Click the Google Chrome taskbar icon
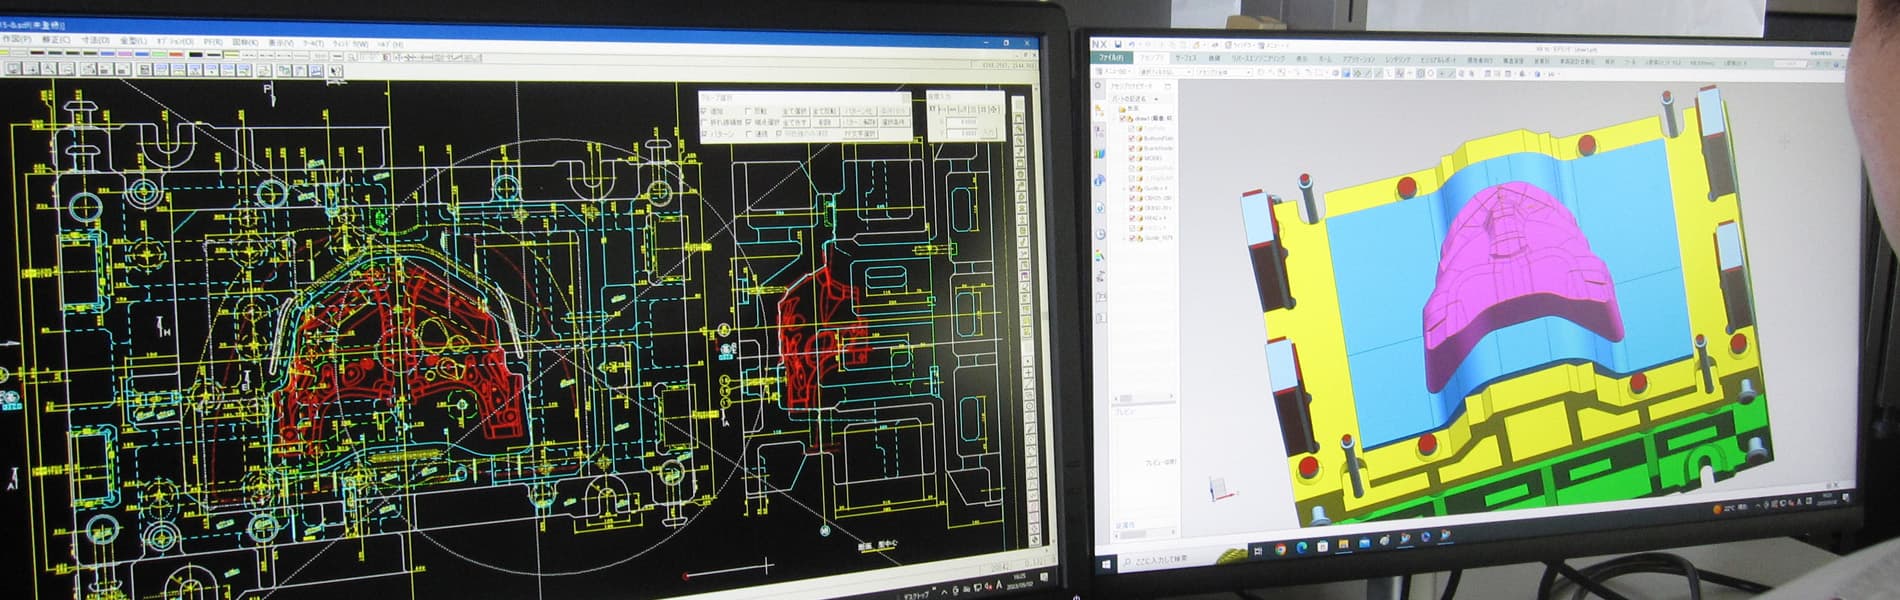Image resolution: width=1900 pixels, height=600 pixels. pyautogui.click(x=1280, y=549)
